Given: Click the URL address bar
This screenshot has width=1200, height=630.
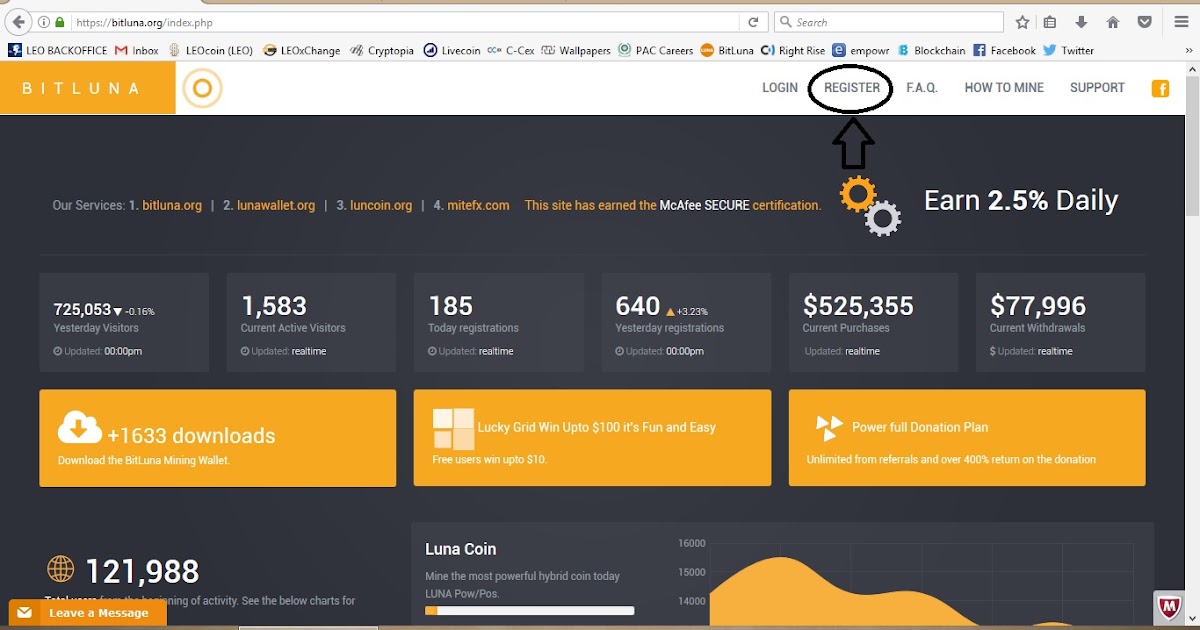Looking at the screenshot, I should click(x=400, y=22).
